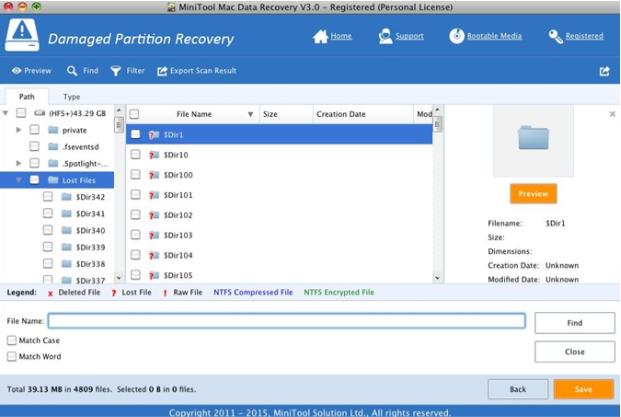Click the Size column header

[x=286, y=114]
